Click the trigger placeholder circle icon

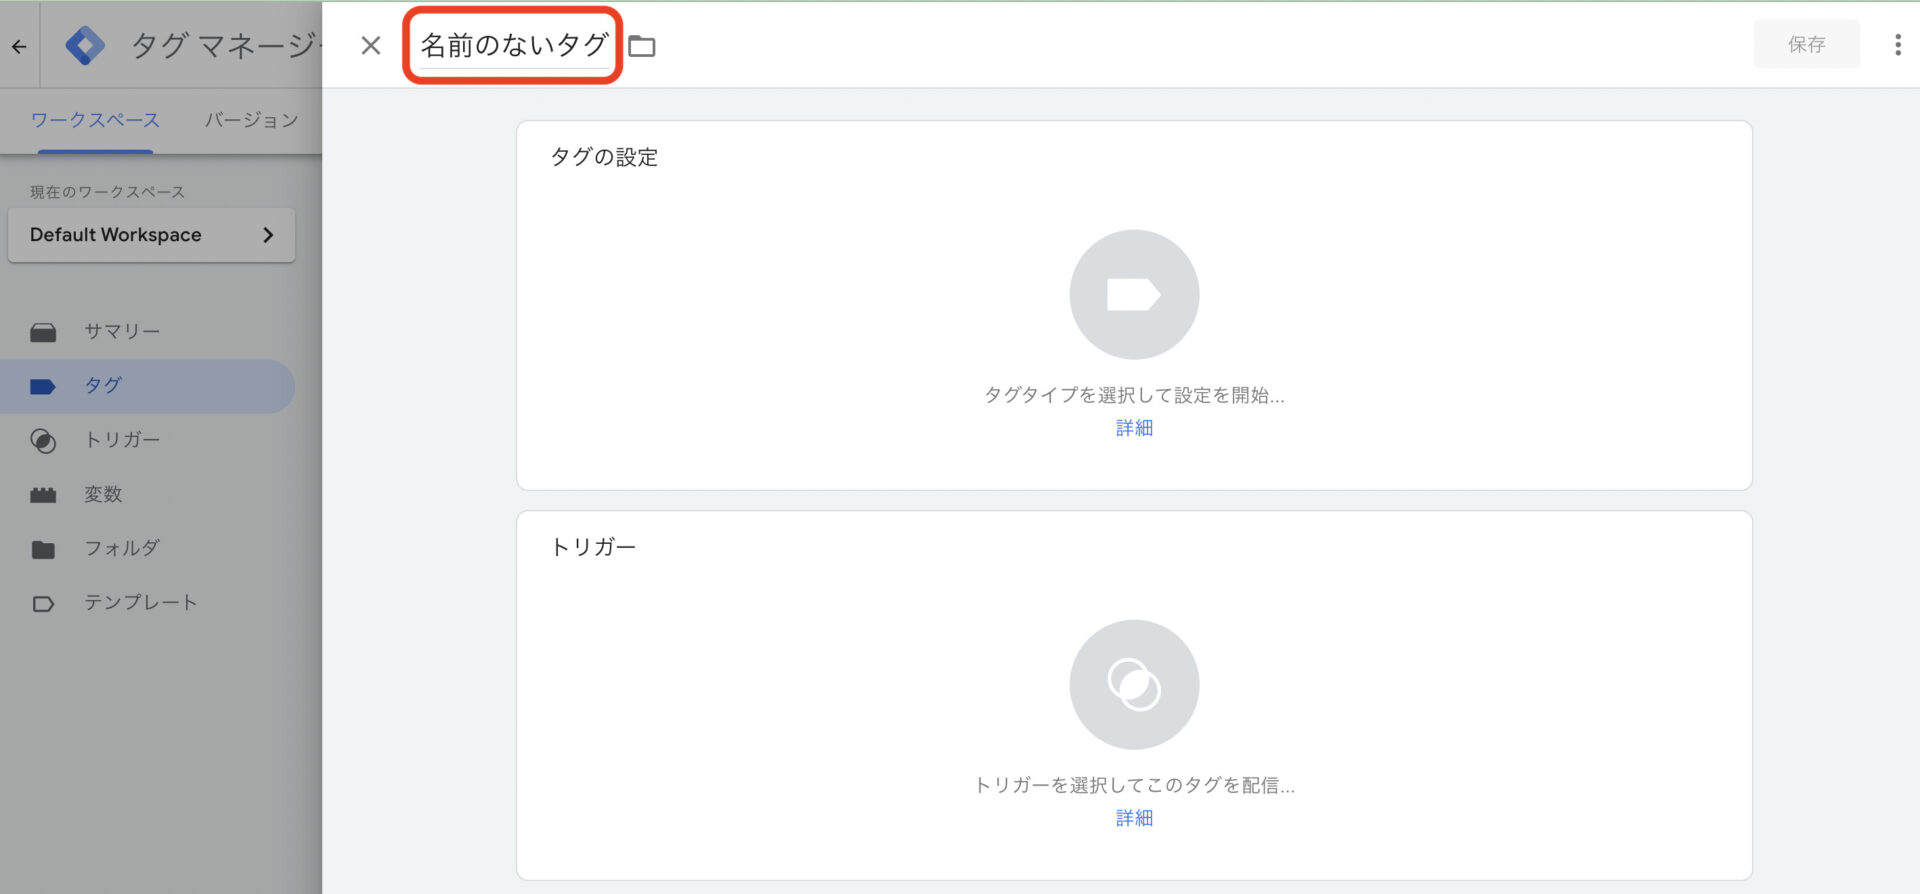click(x=1134, y=685)
